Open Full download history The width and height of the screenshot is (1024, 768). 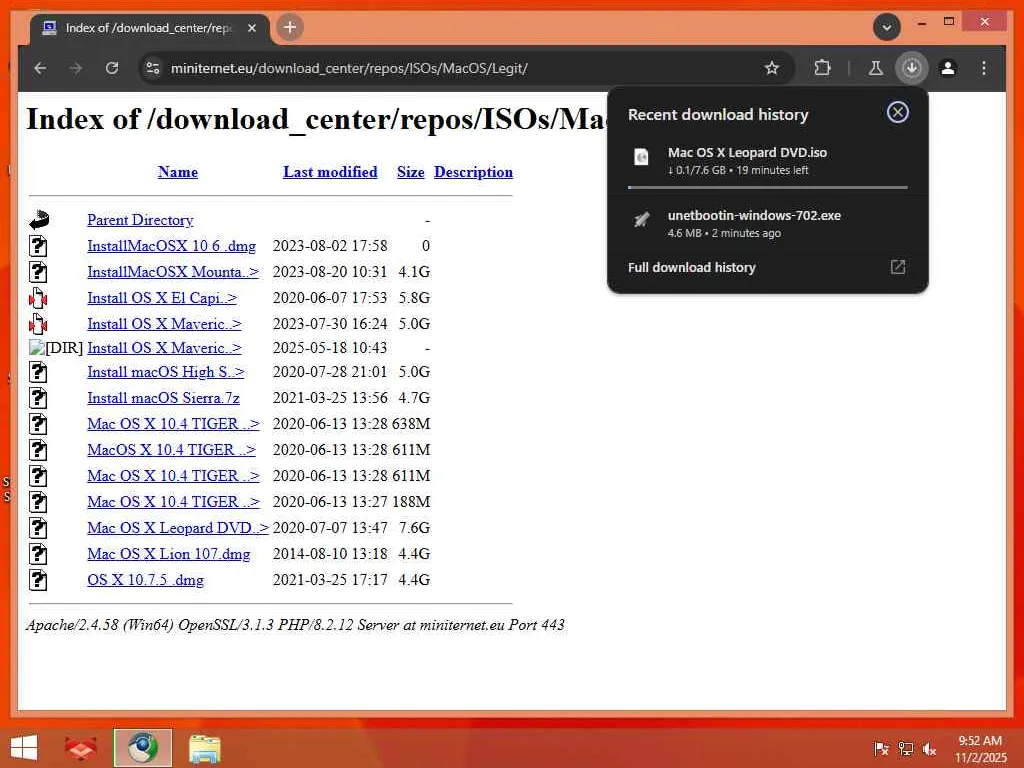coord(692,267)
